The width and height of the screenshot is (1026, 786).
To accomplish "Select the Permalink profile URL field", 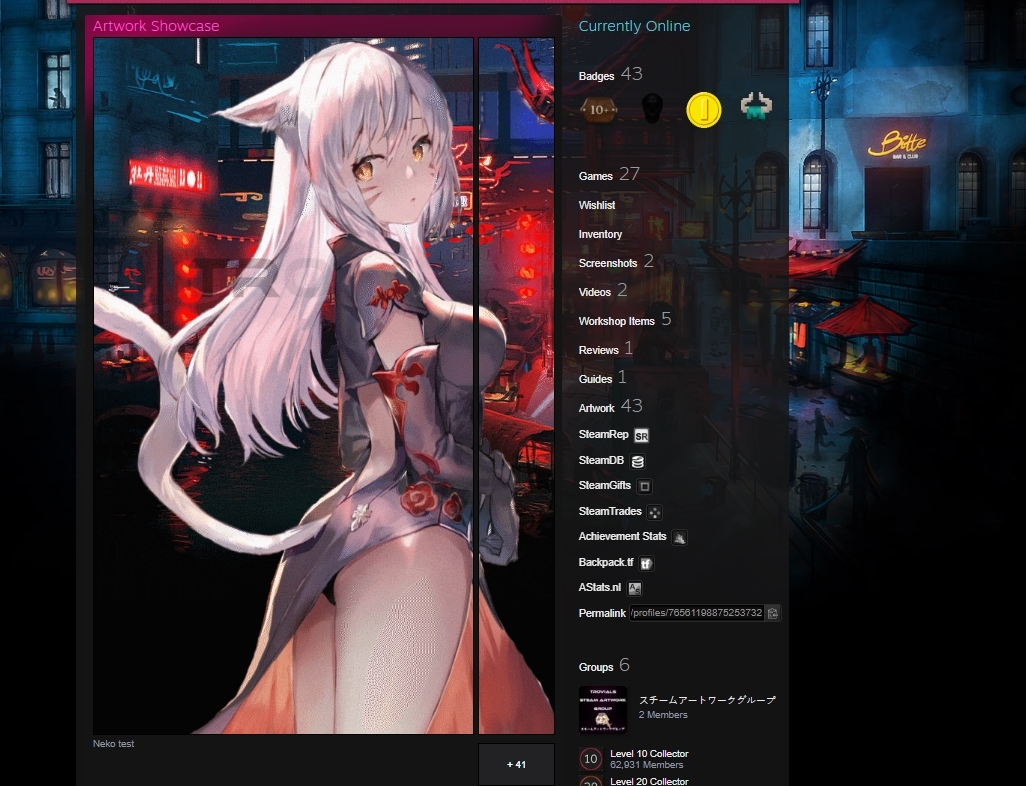I will [697, 613].
